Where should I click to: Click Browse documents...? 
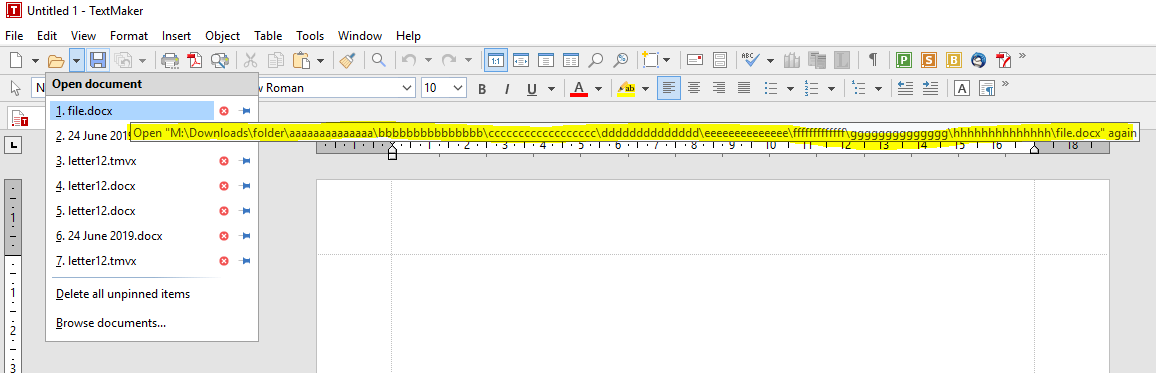[111, 323]
